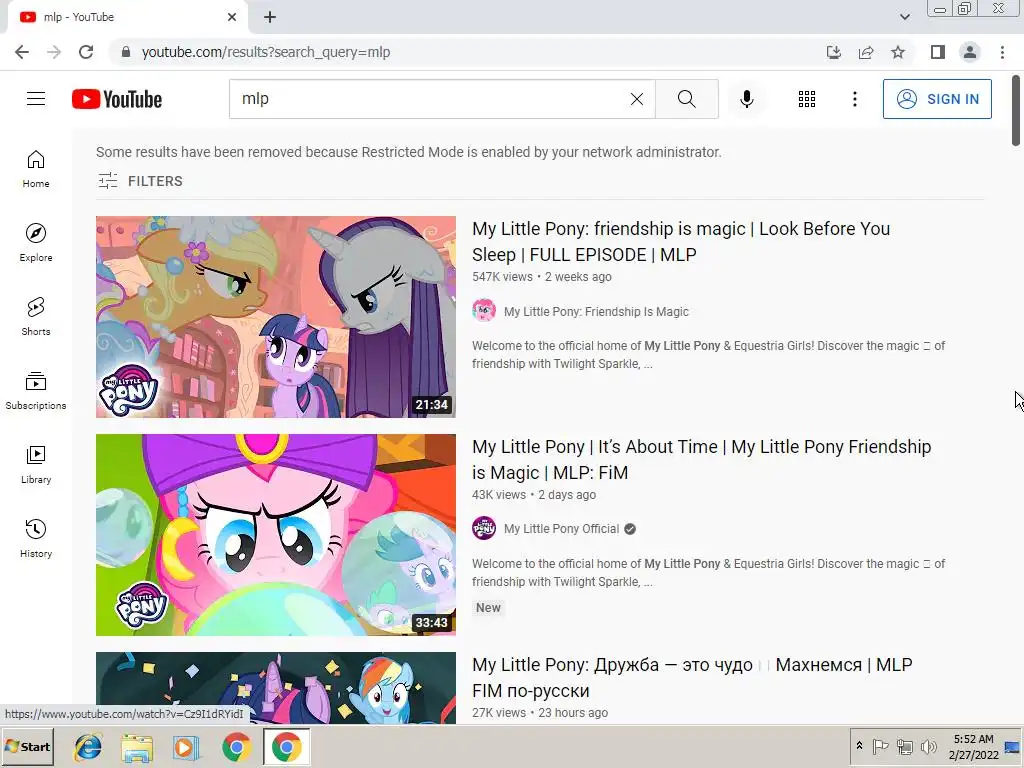Image resolution: width=1024 pixels, height=768 pixels.
Task: Open Subscriptions in the sidebar
Action: coord(36,391)
